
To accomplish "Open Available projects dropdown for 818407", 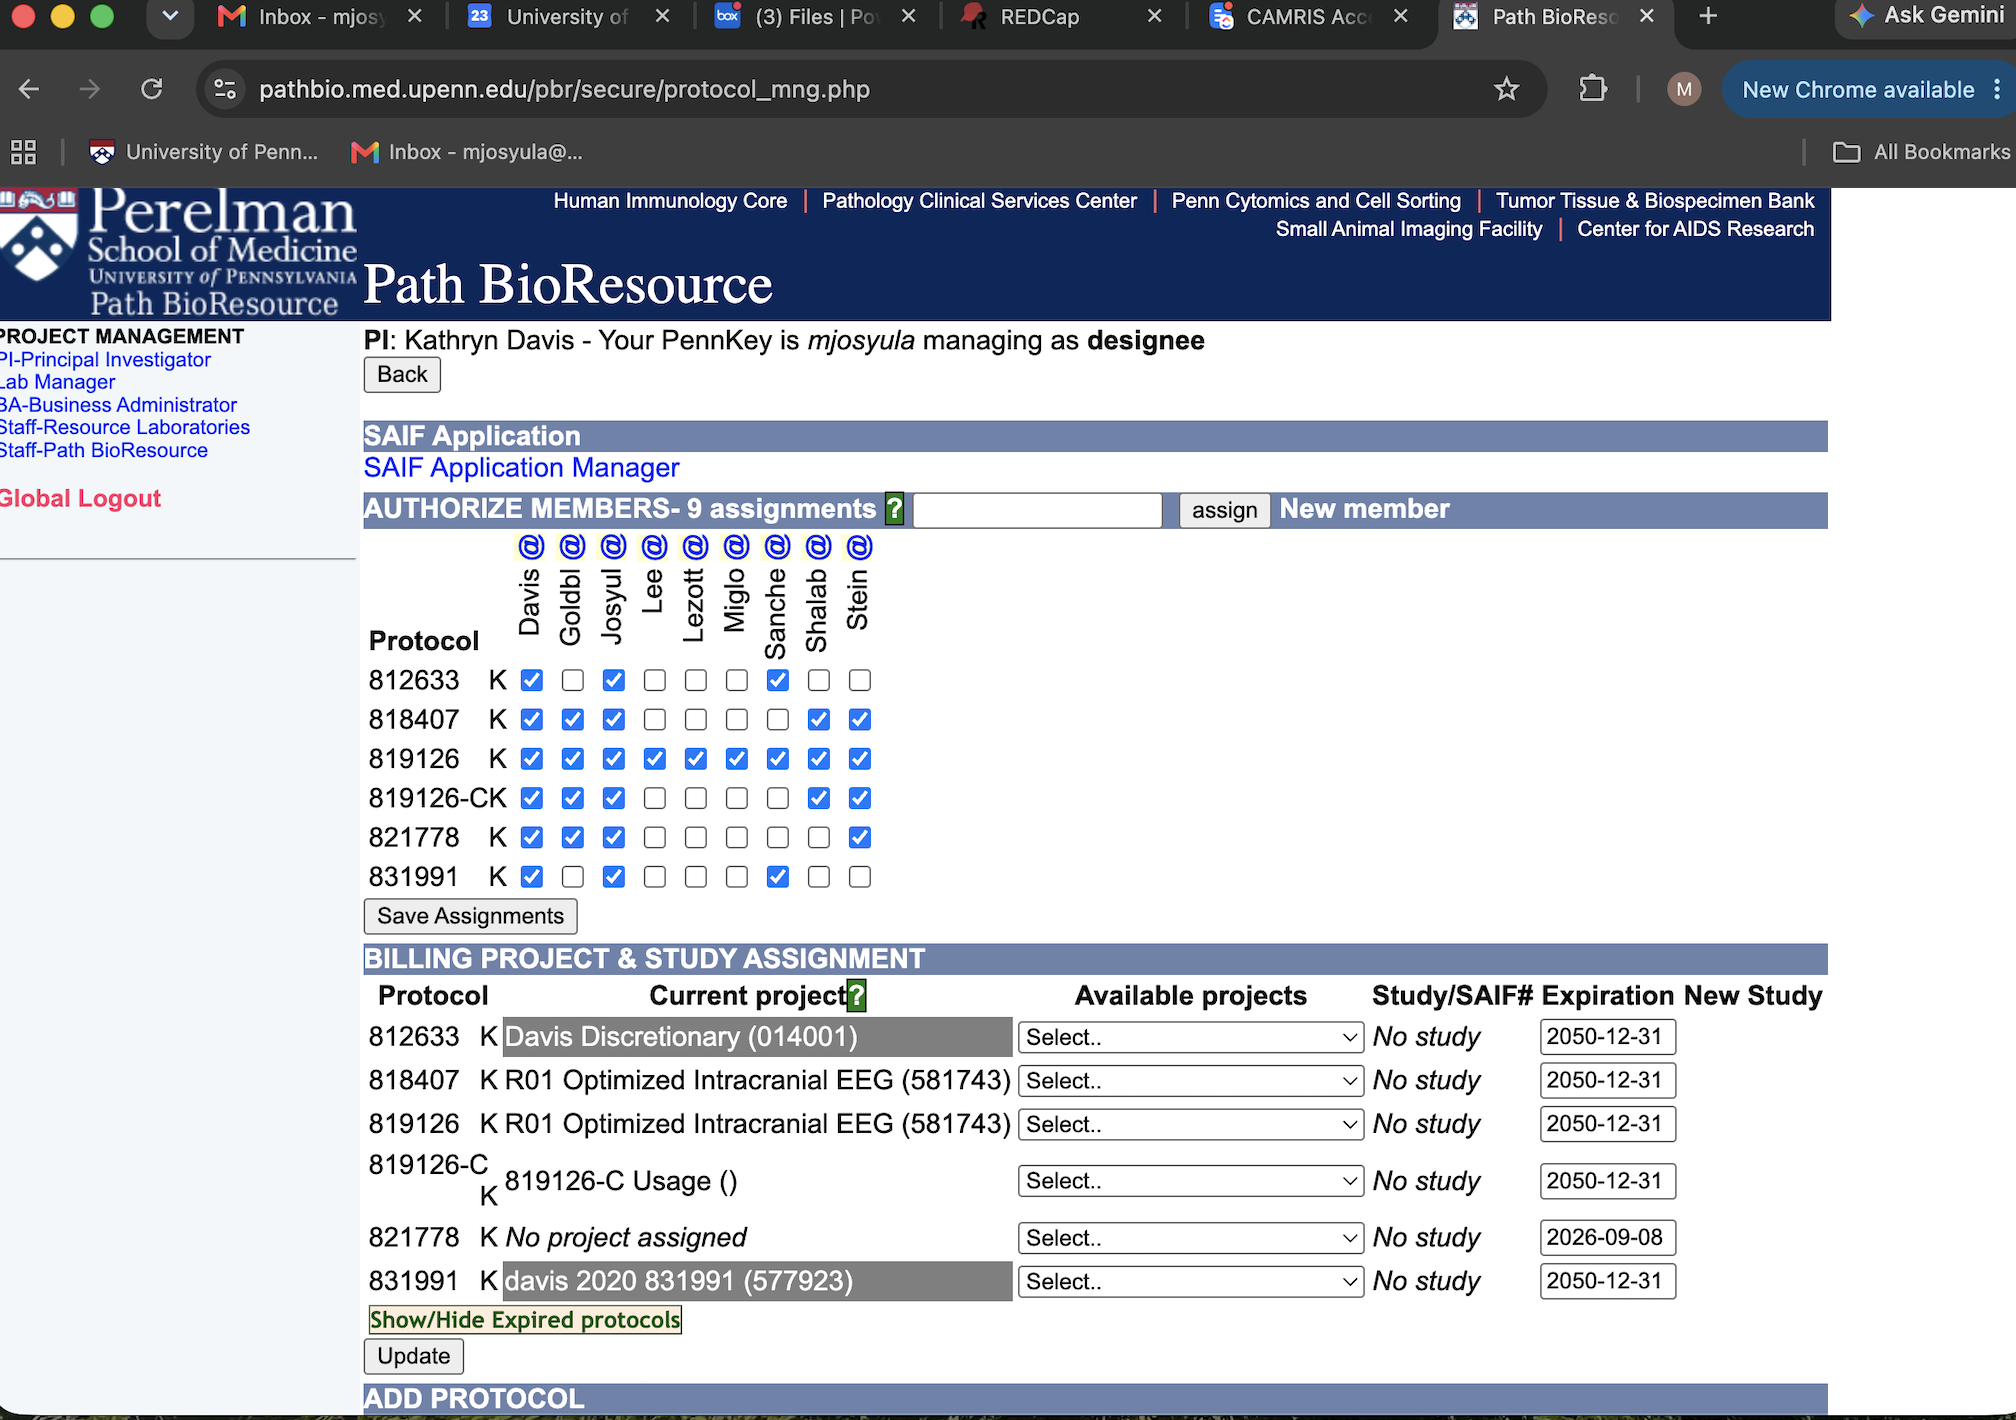I will [x=1190, y=1081].
